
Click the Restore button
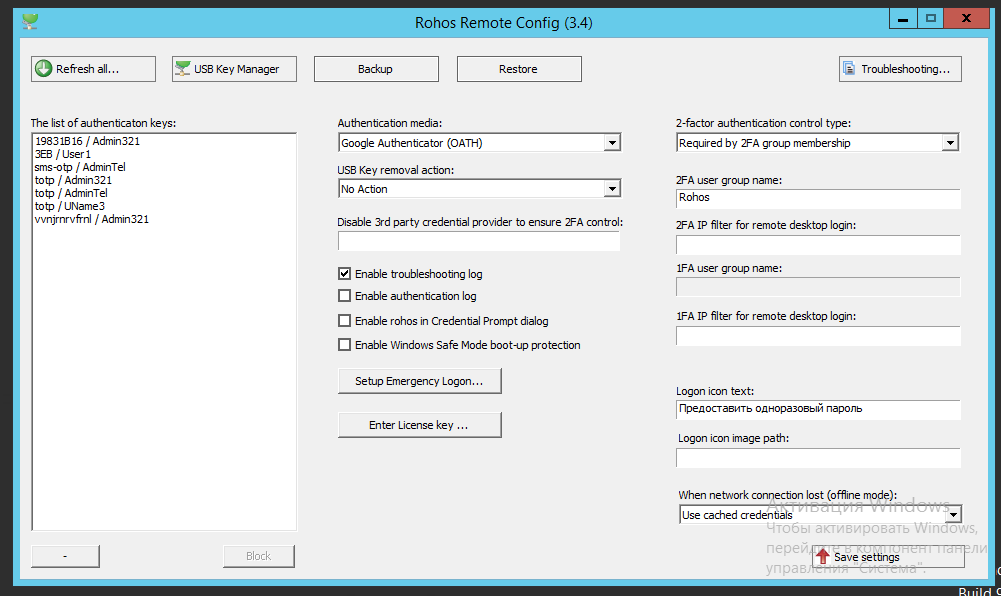pos(519,69)
